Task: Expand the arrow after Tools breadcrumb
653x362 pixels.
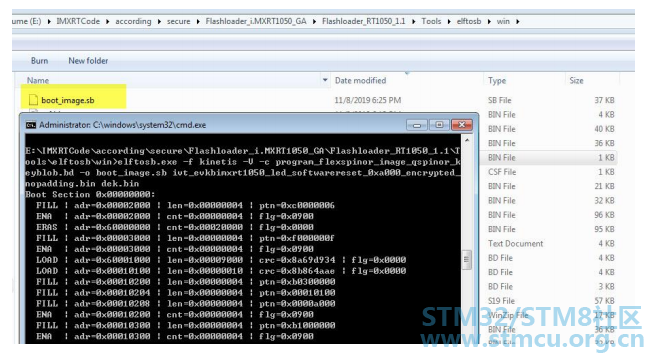Action: click(449, 21)
